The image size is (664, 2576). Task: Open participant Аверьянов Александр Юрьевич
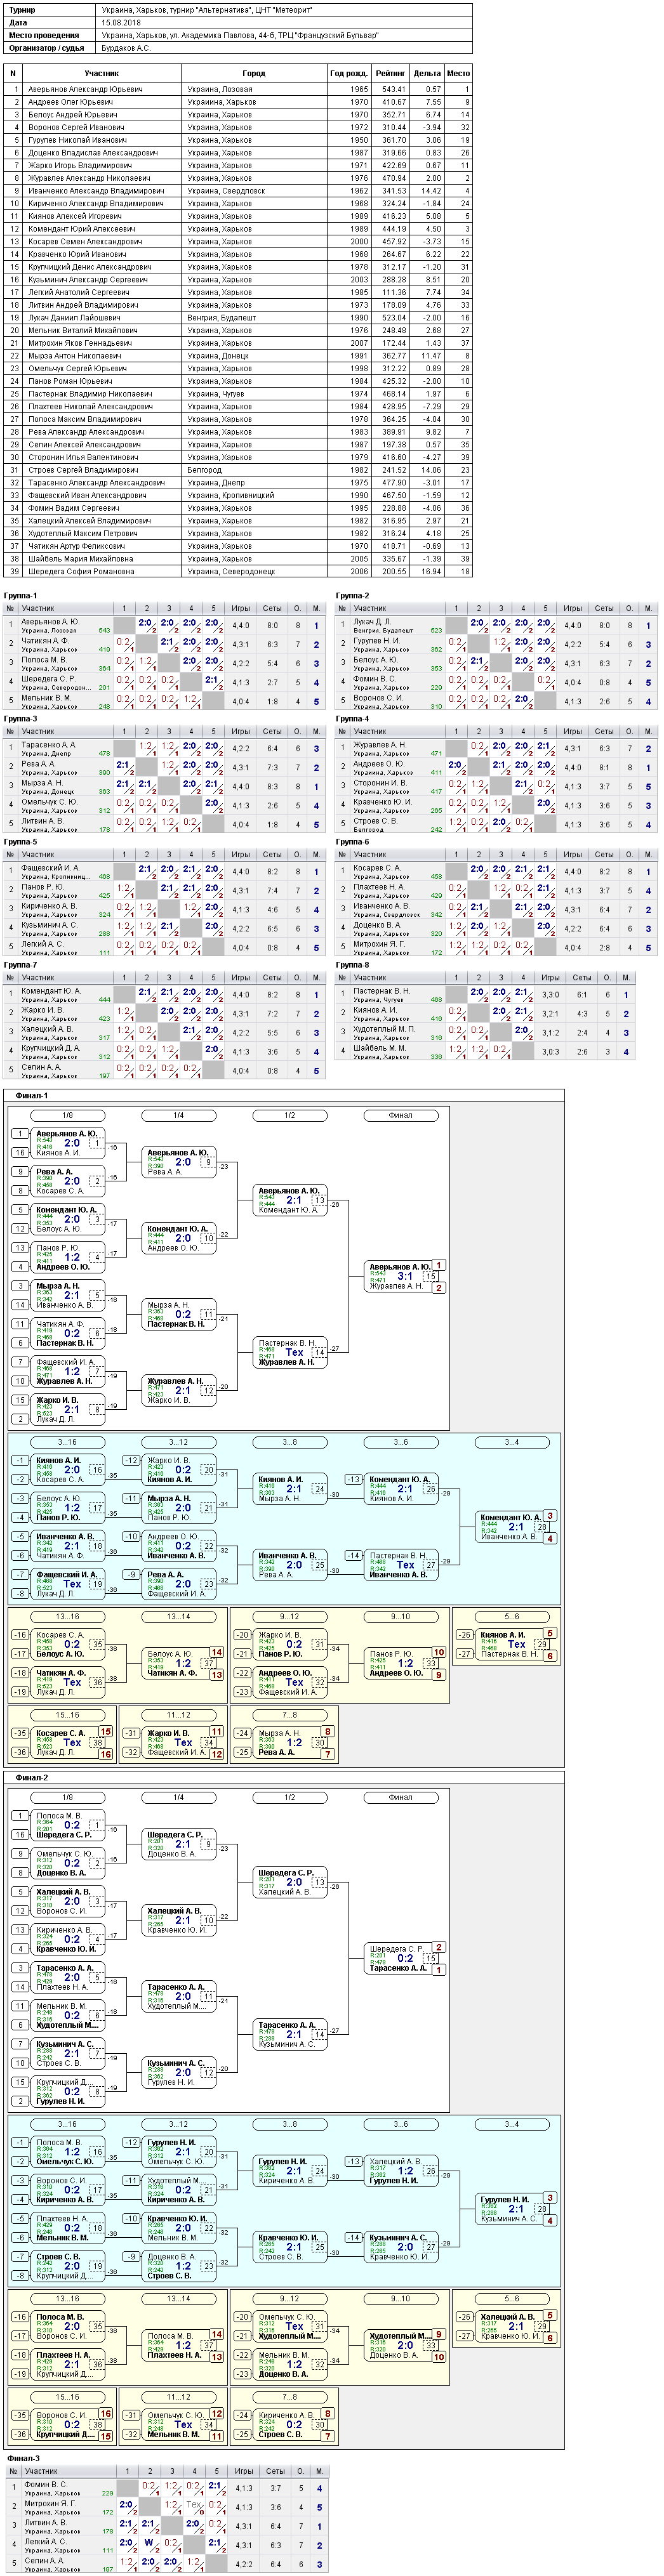coord(85,89)
